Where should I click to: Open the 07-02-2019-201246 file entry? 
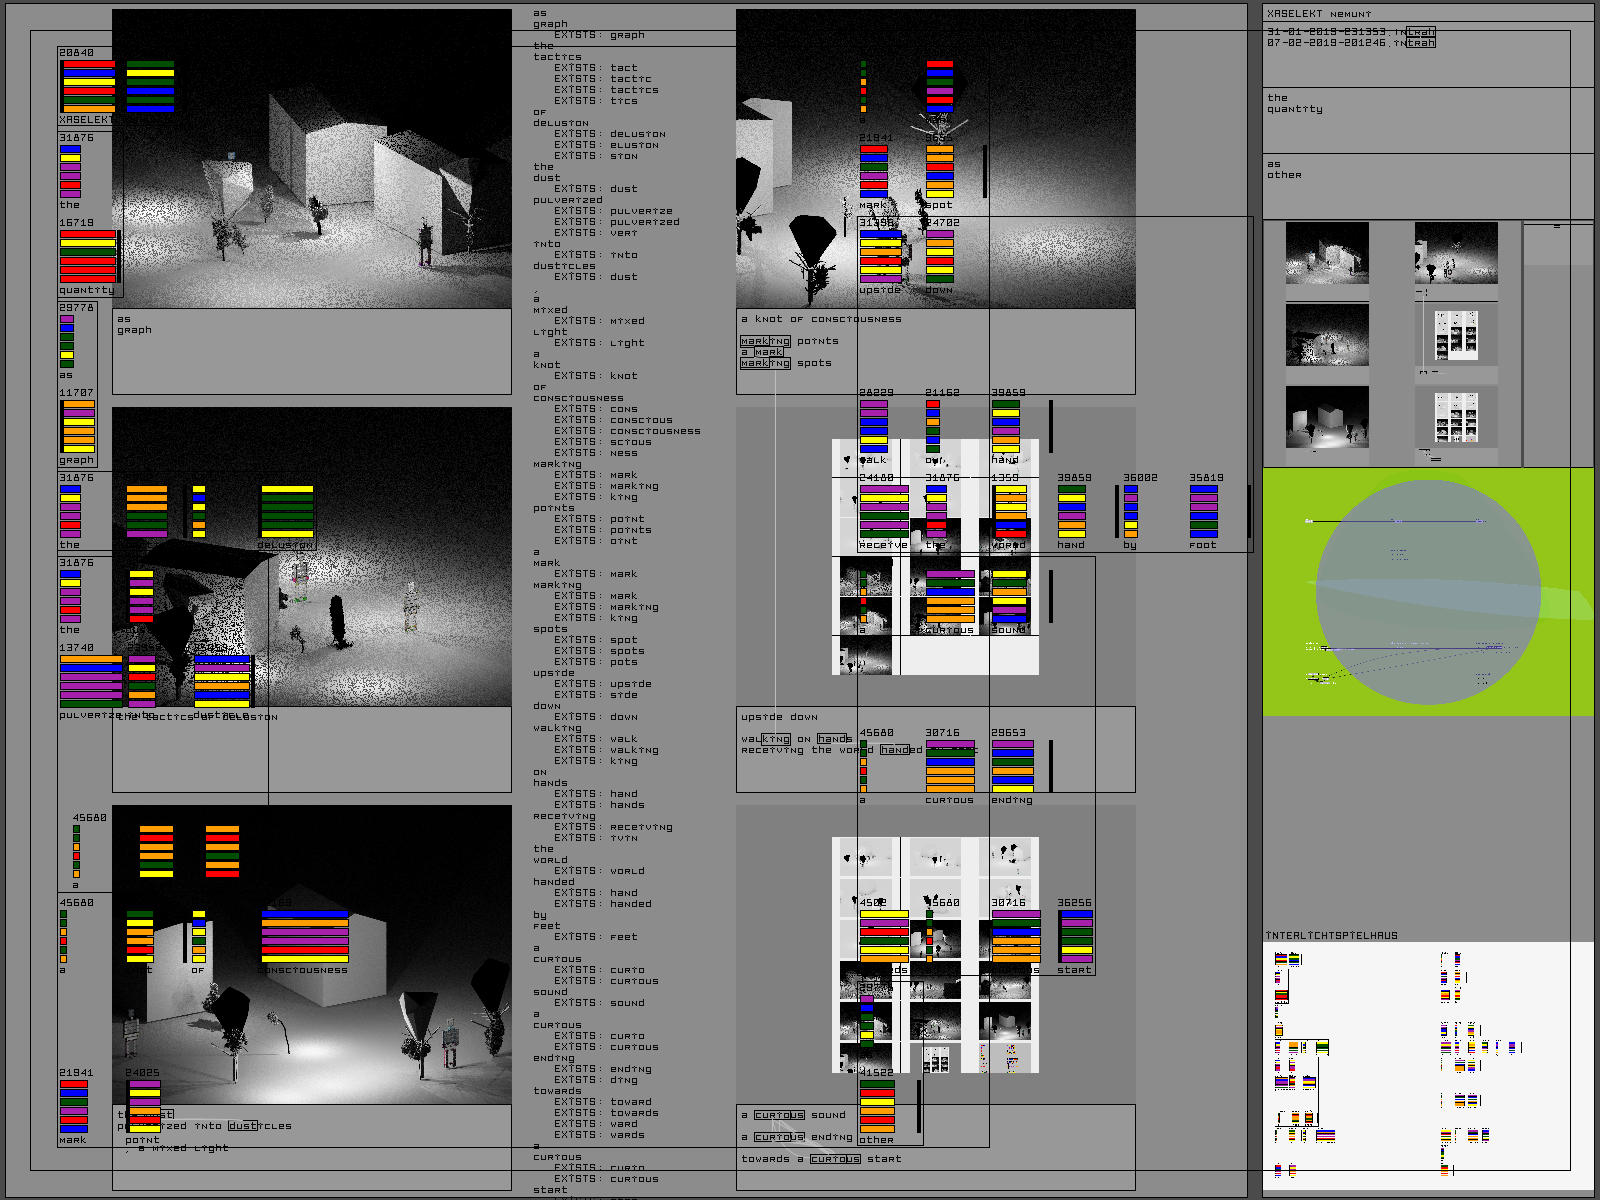tap(1350, 43)
